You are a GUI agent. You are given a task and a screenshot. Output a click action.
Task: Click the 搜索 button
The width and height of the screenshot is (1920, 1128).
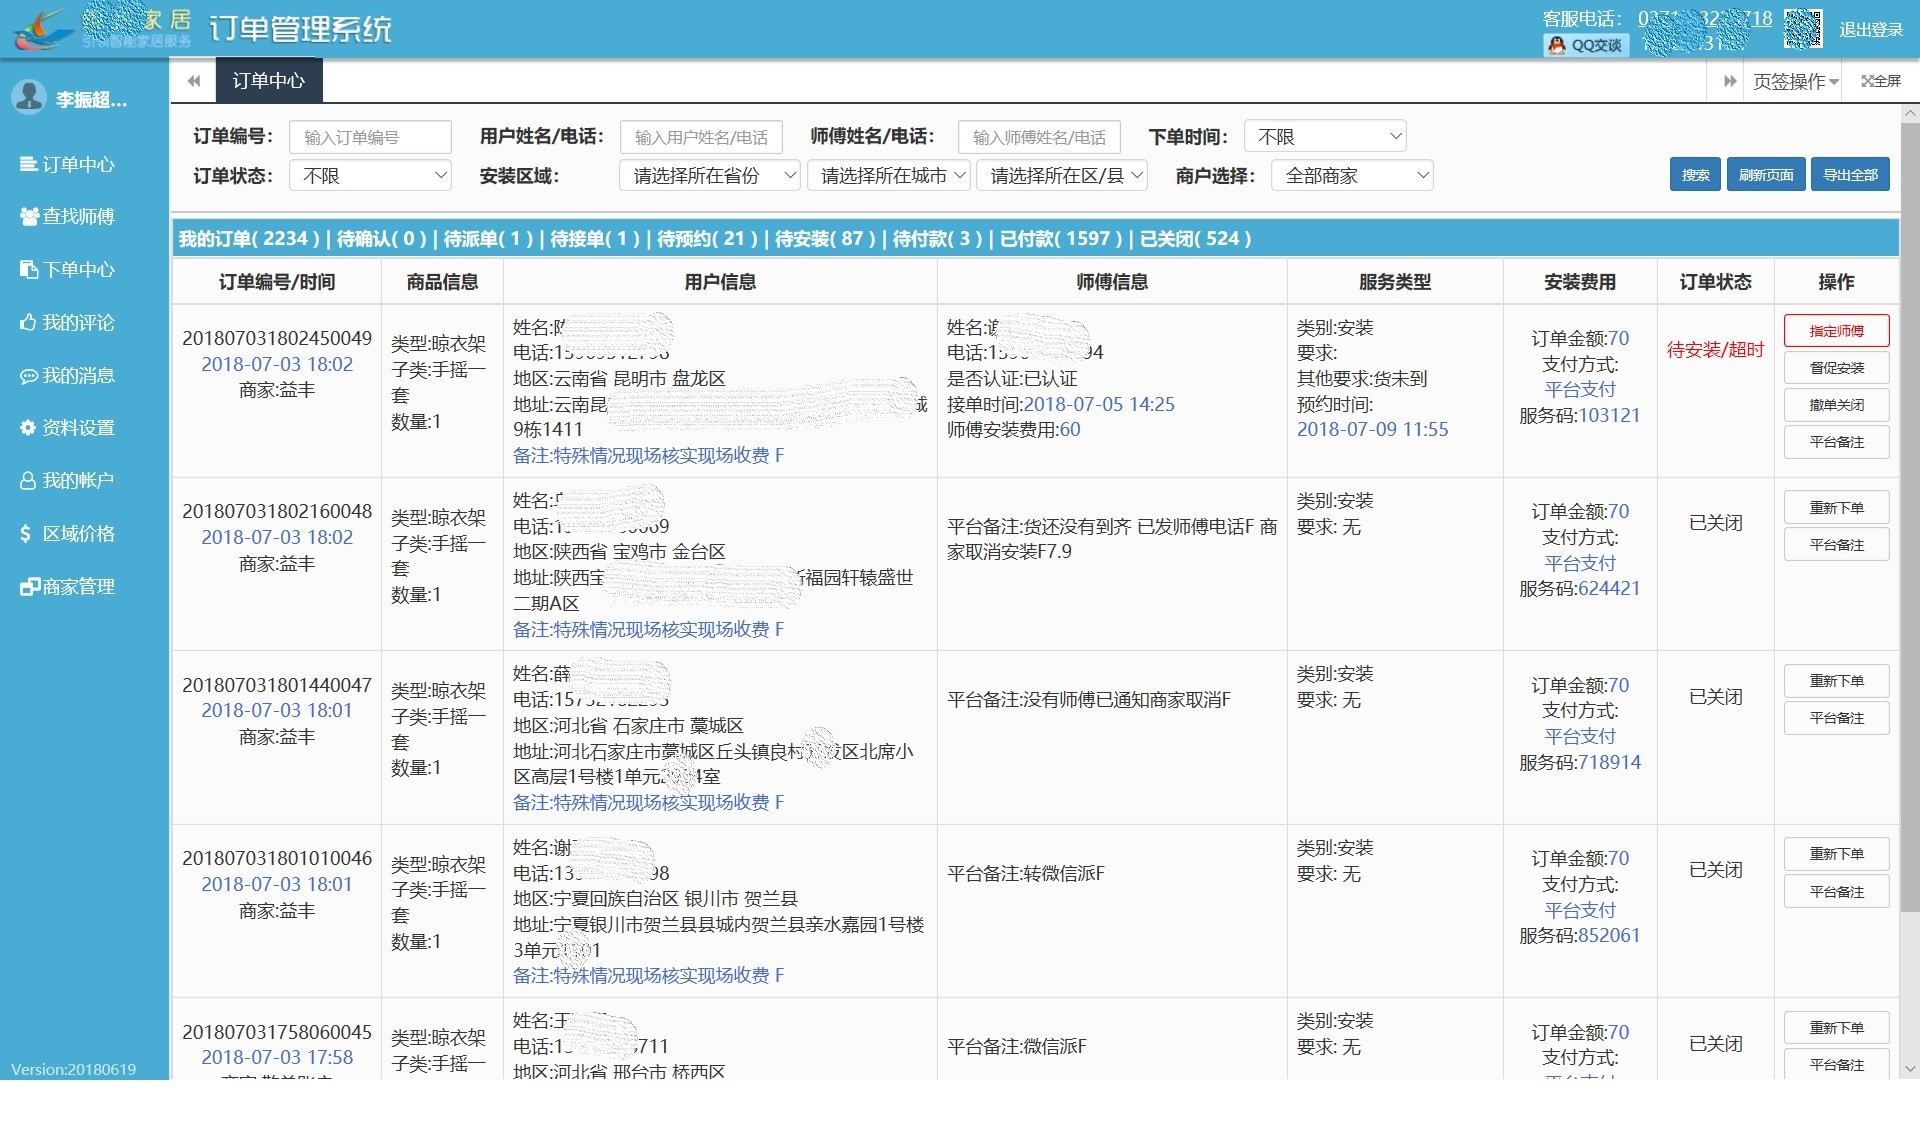[x=1695, y=174]
